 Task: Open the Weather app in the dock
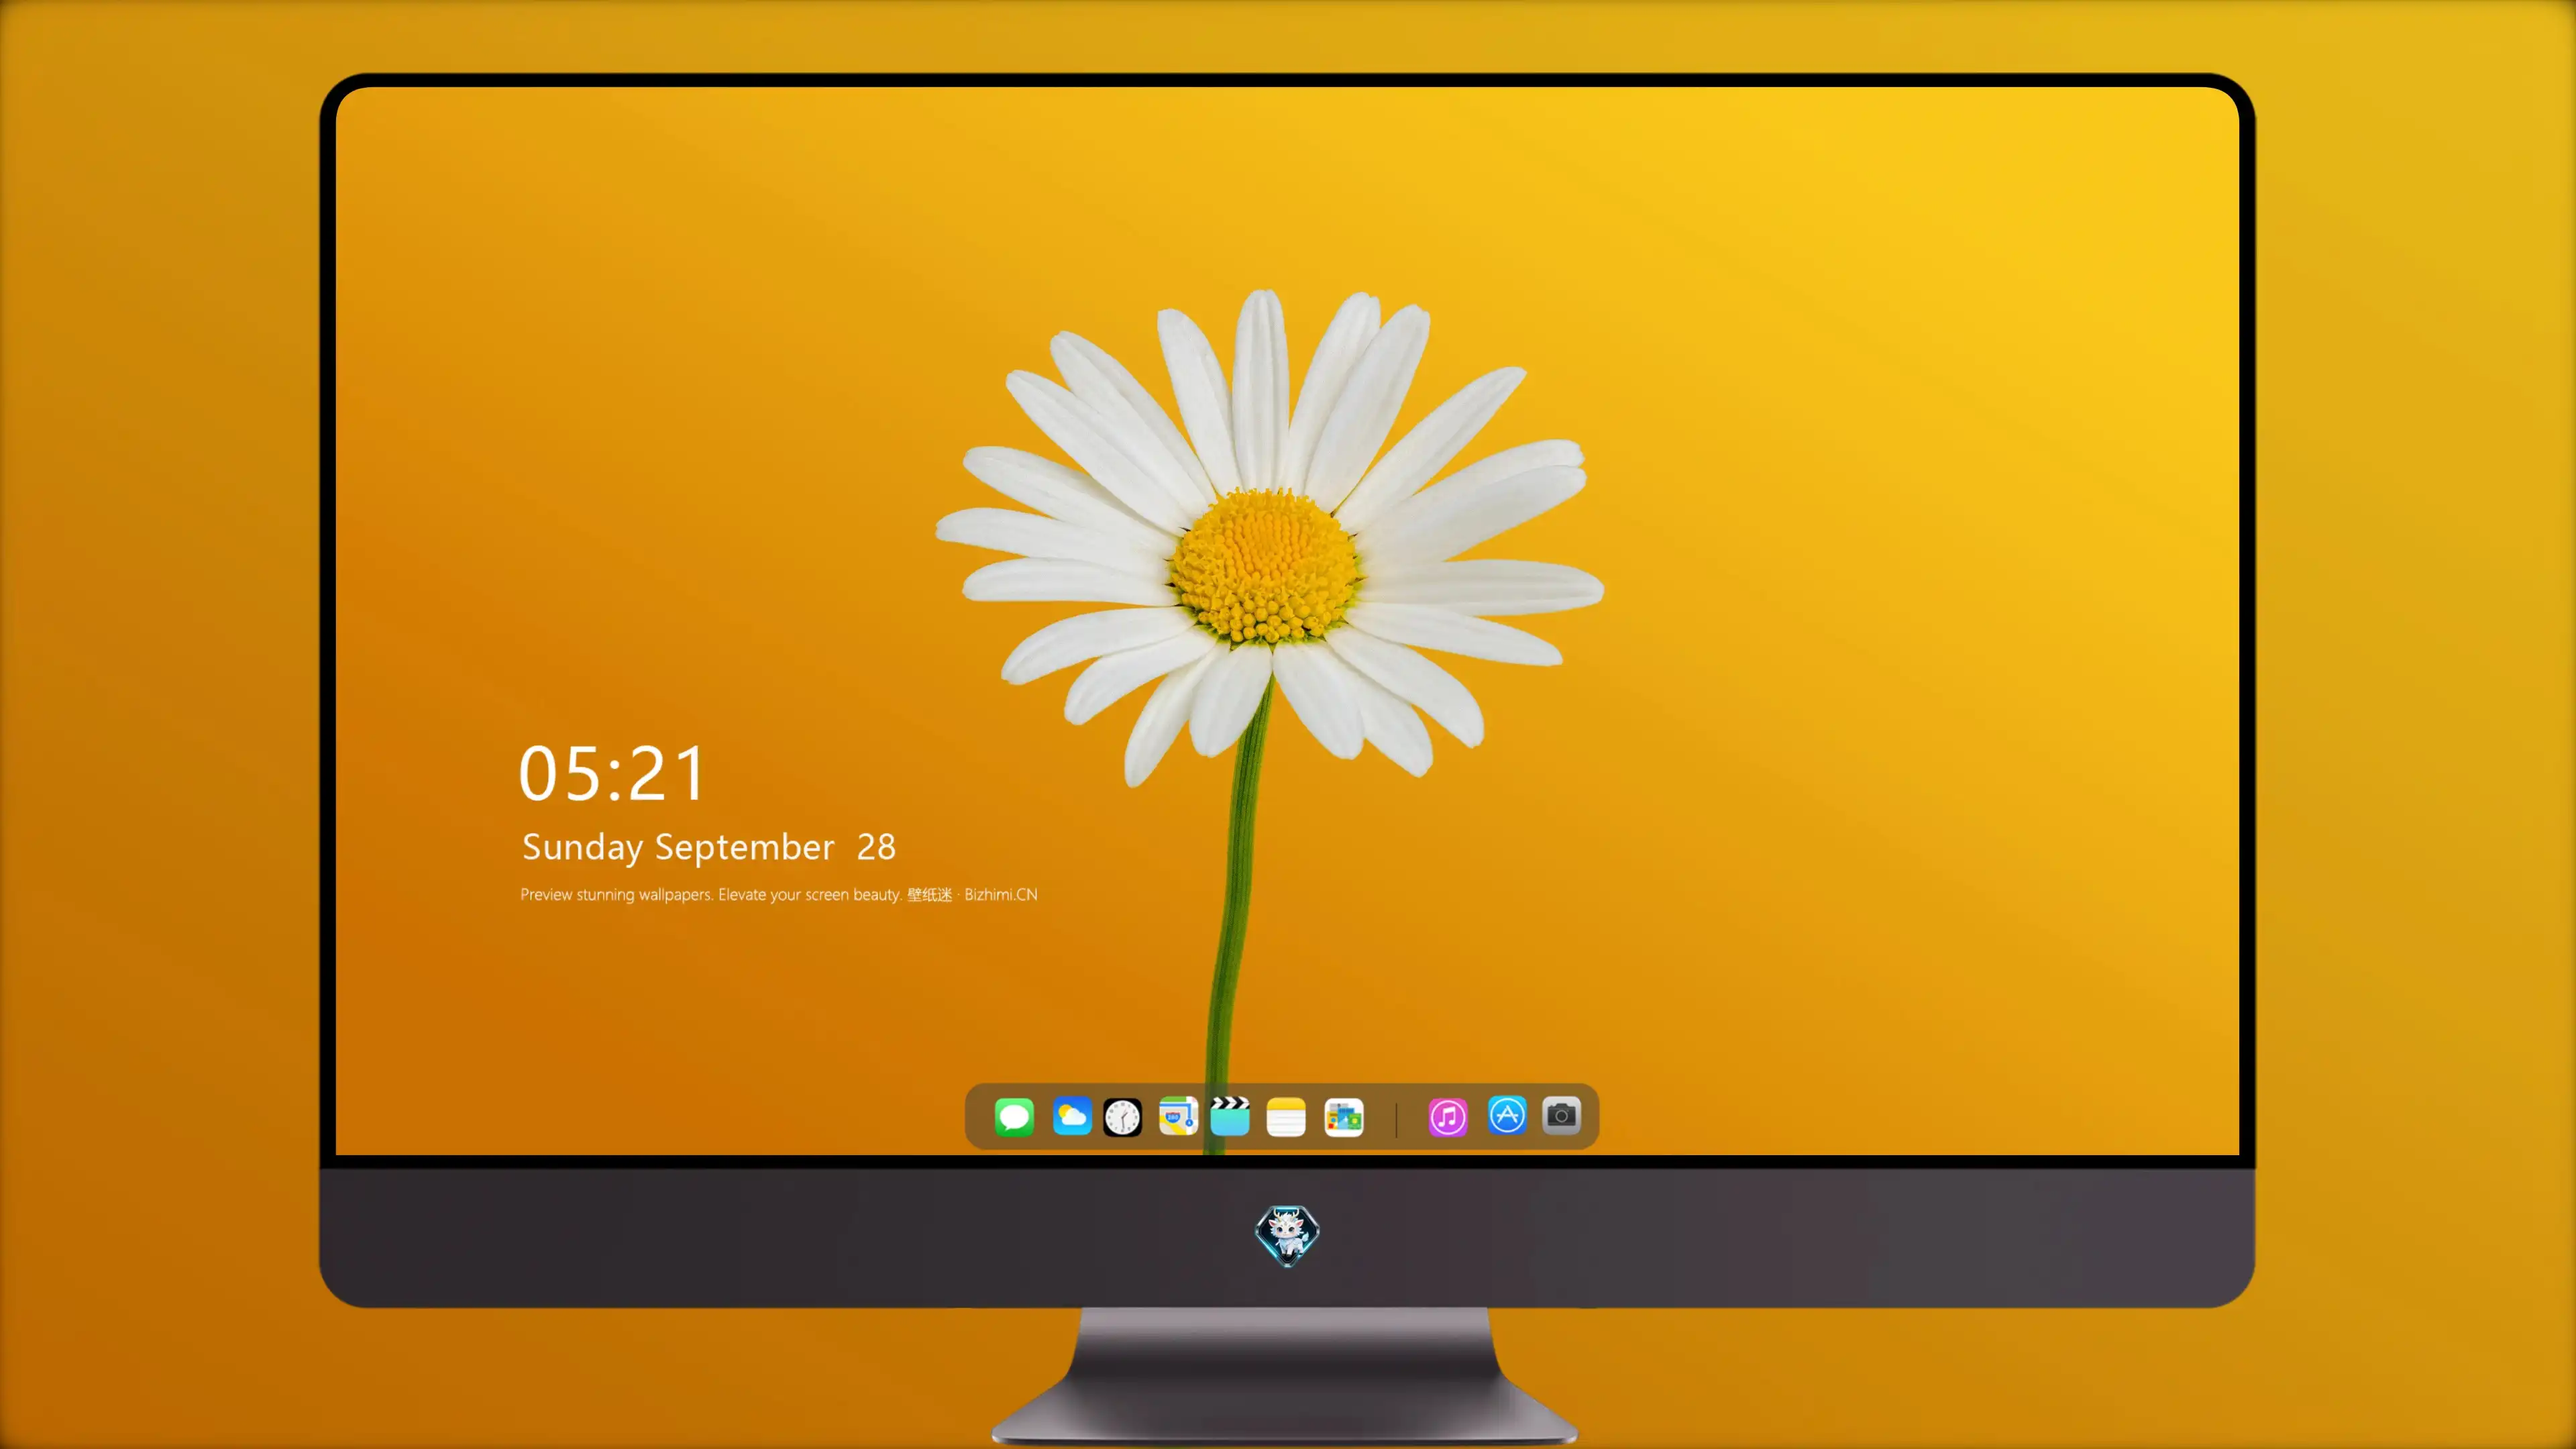pos(1071,1117)
